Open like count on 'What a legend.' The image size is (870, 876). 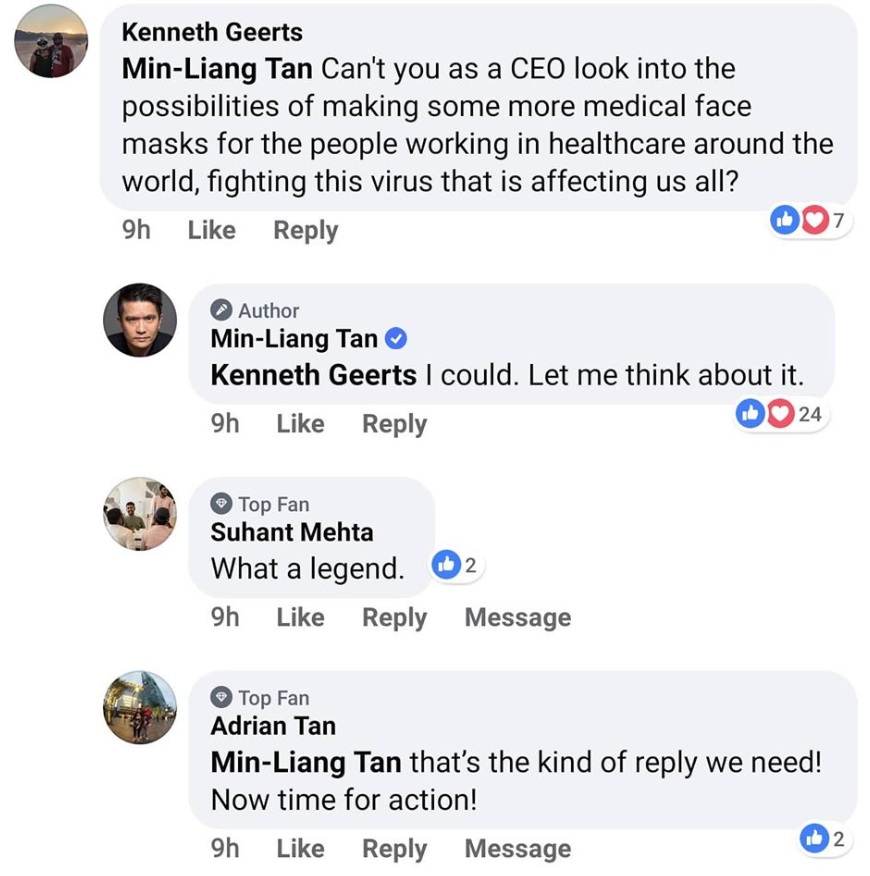click(456, 567)
